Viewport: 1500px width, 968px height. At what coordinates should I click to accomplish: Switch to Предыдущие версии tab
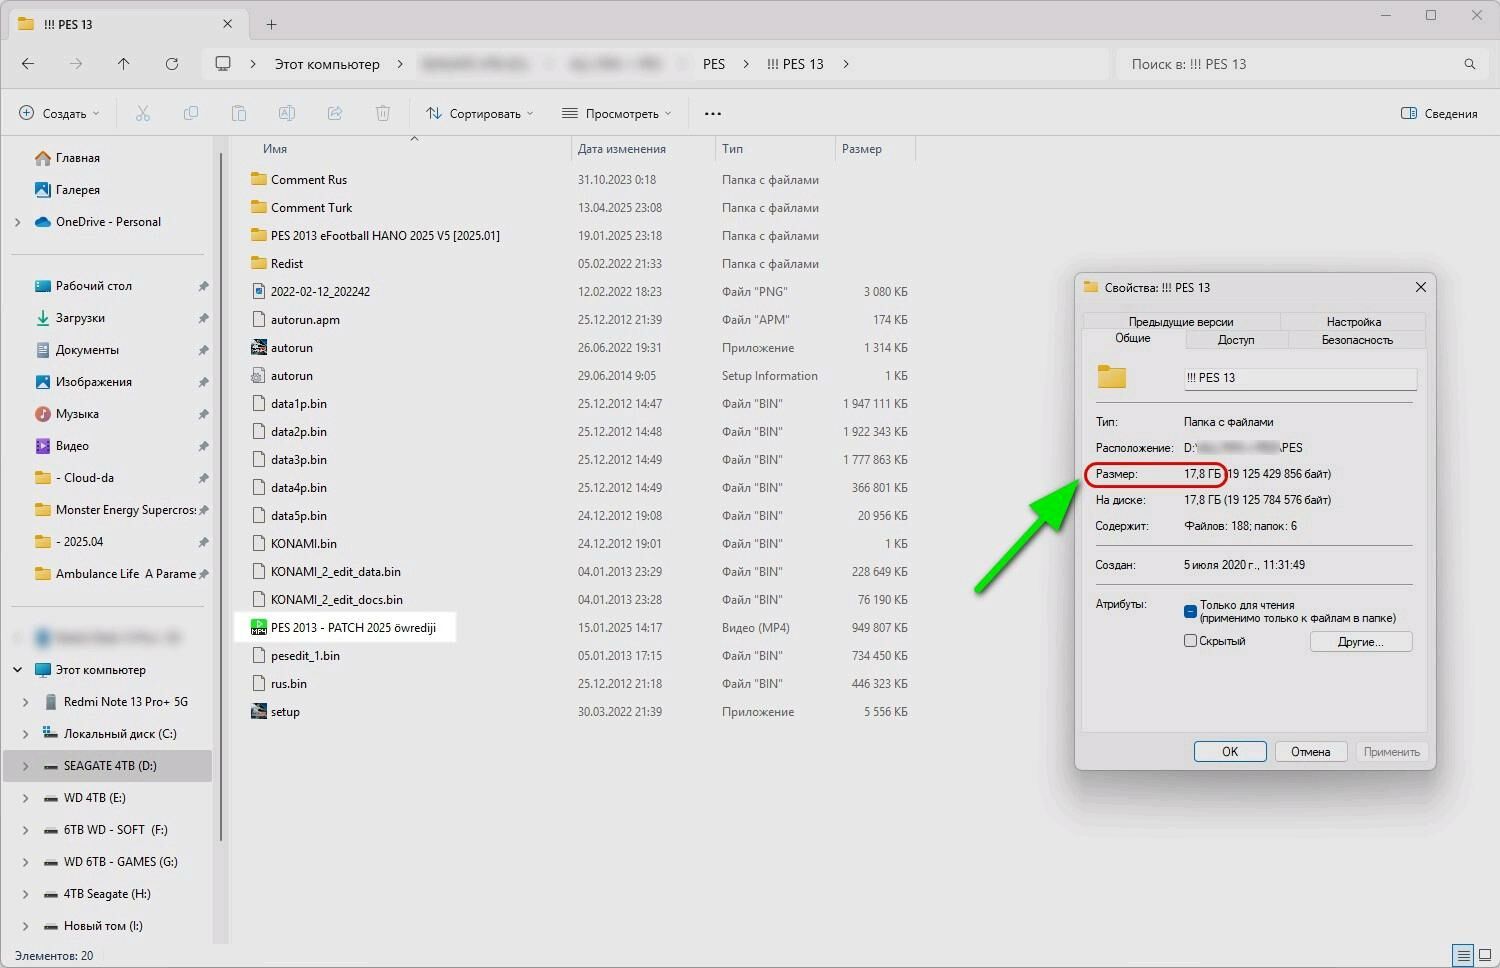click(x=1181, y=322)
